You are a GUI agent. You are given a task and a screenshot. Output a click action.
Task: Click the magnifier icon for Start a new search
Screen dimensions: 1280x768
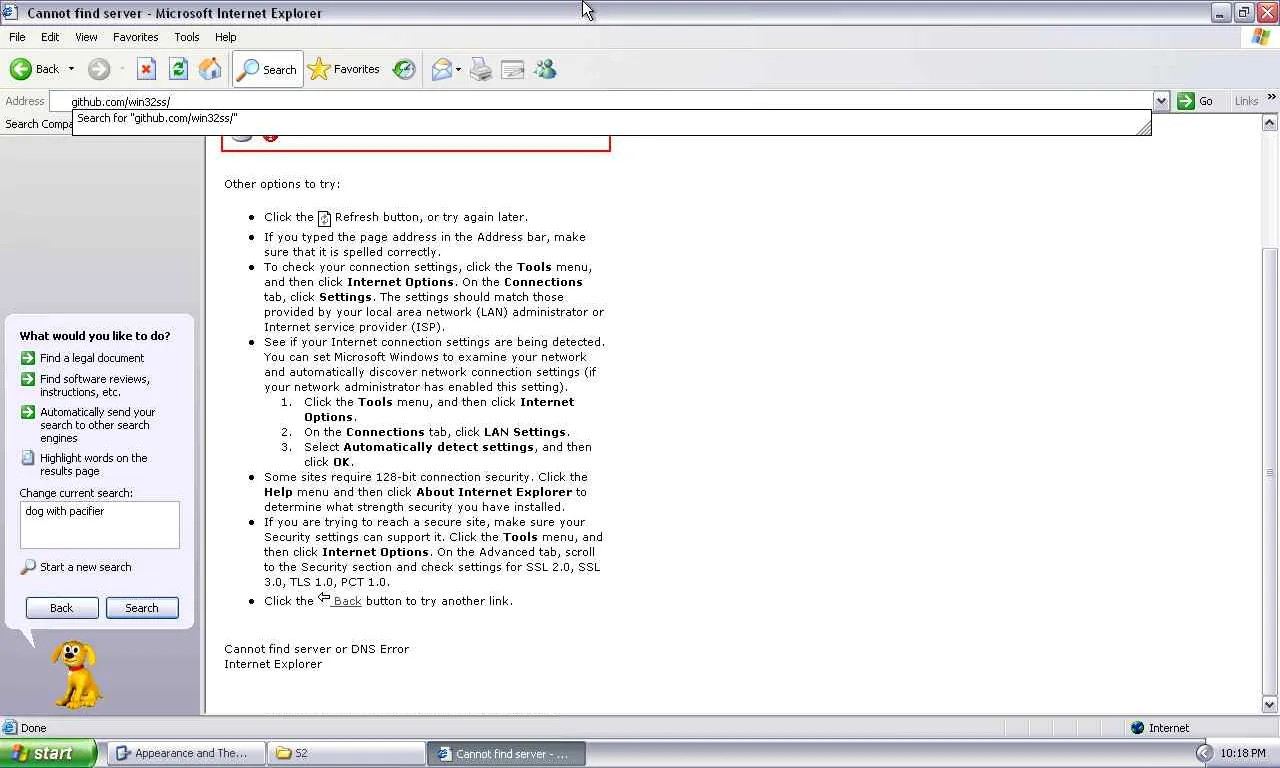(x=28, y=567)
